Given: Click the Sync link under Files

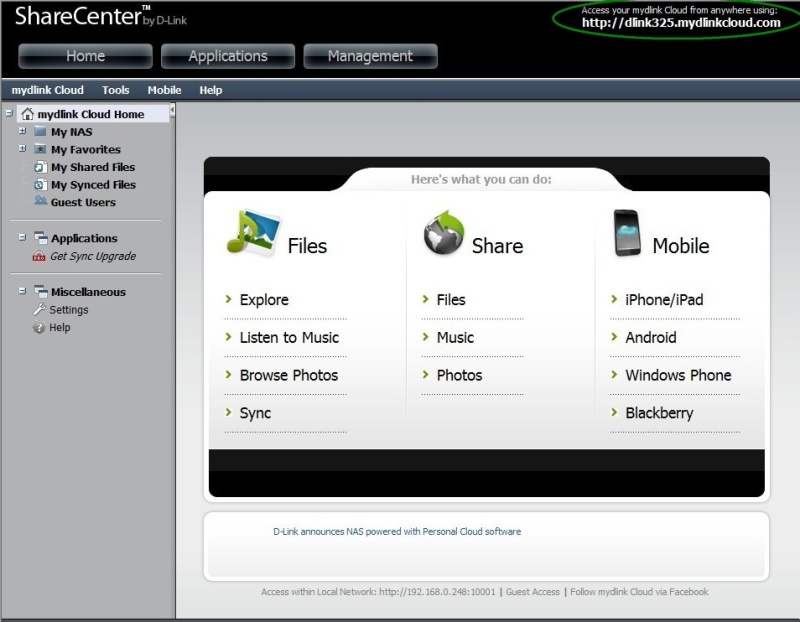Looking at the screenshot, I should click(x=255, y=413).
